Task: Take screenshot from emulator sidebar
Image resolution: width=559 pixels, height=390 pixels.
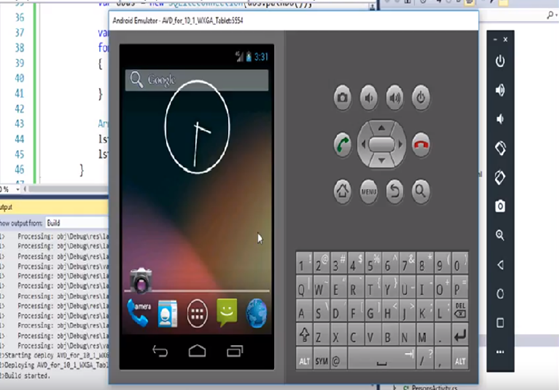Action: coord(500,206)
